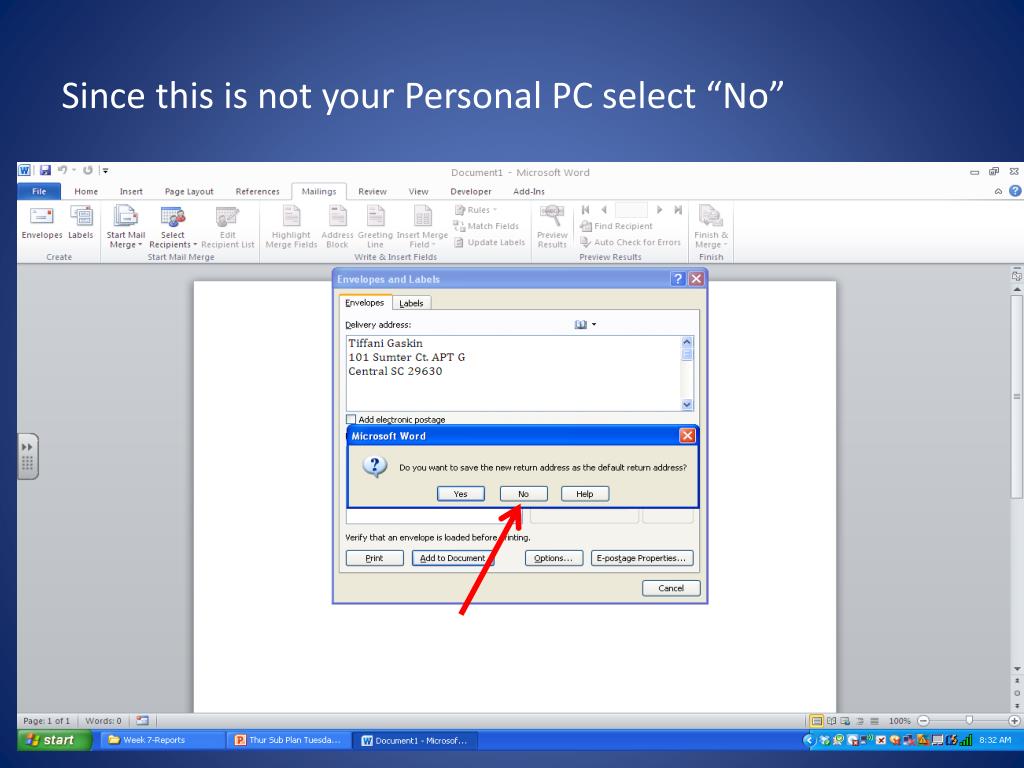Click the Labels icon in the ribbon
Screen dimensions: 1024x768
click(81, 222)
